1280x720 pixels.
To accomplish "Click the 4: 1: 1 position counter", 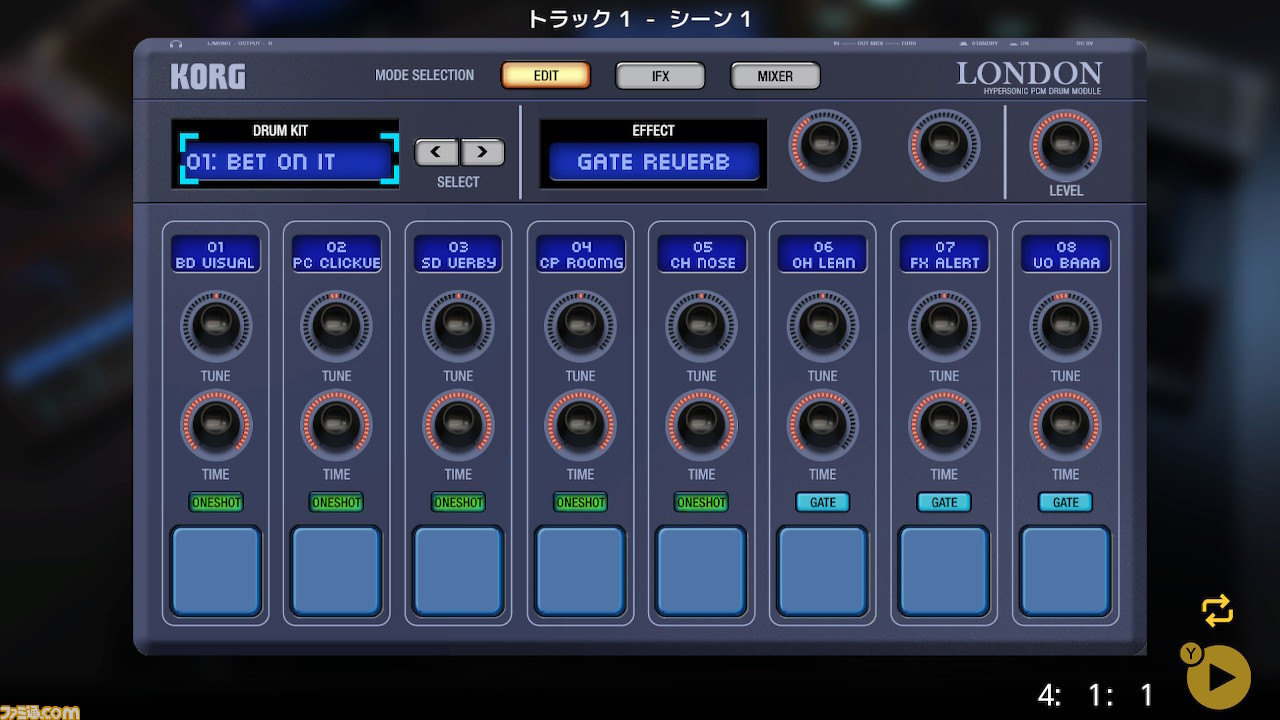I will 1096,695.
